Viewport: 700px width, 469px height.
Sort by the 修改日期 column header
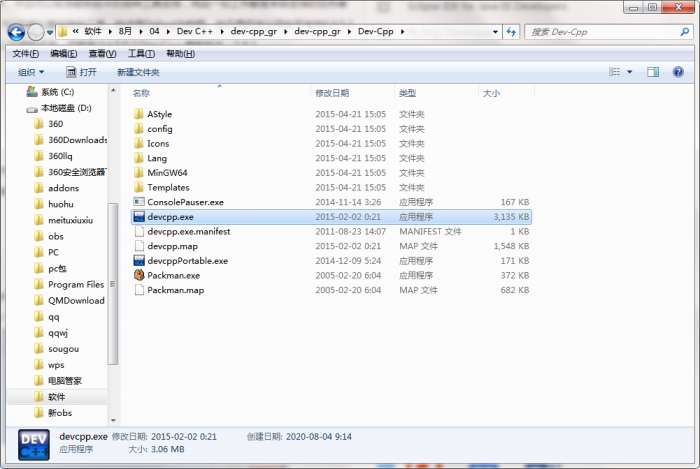coord(332,93)
